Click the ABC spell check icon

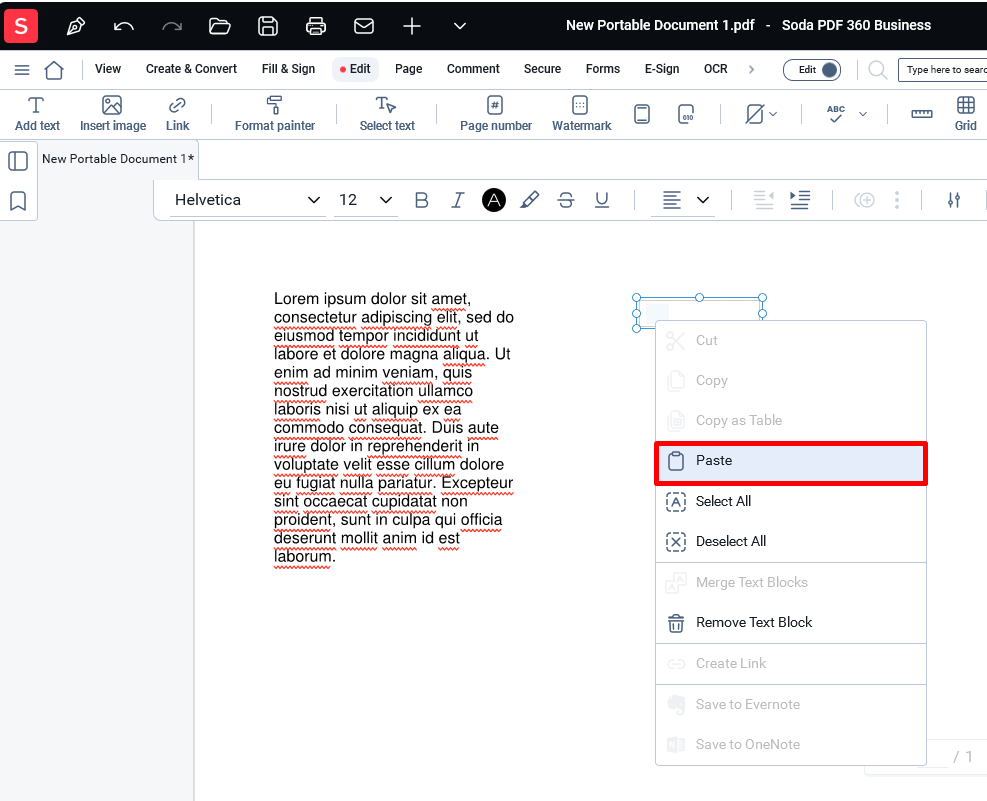point(836,114)
